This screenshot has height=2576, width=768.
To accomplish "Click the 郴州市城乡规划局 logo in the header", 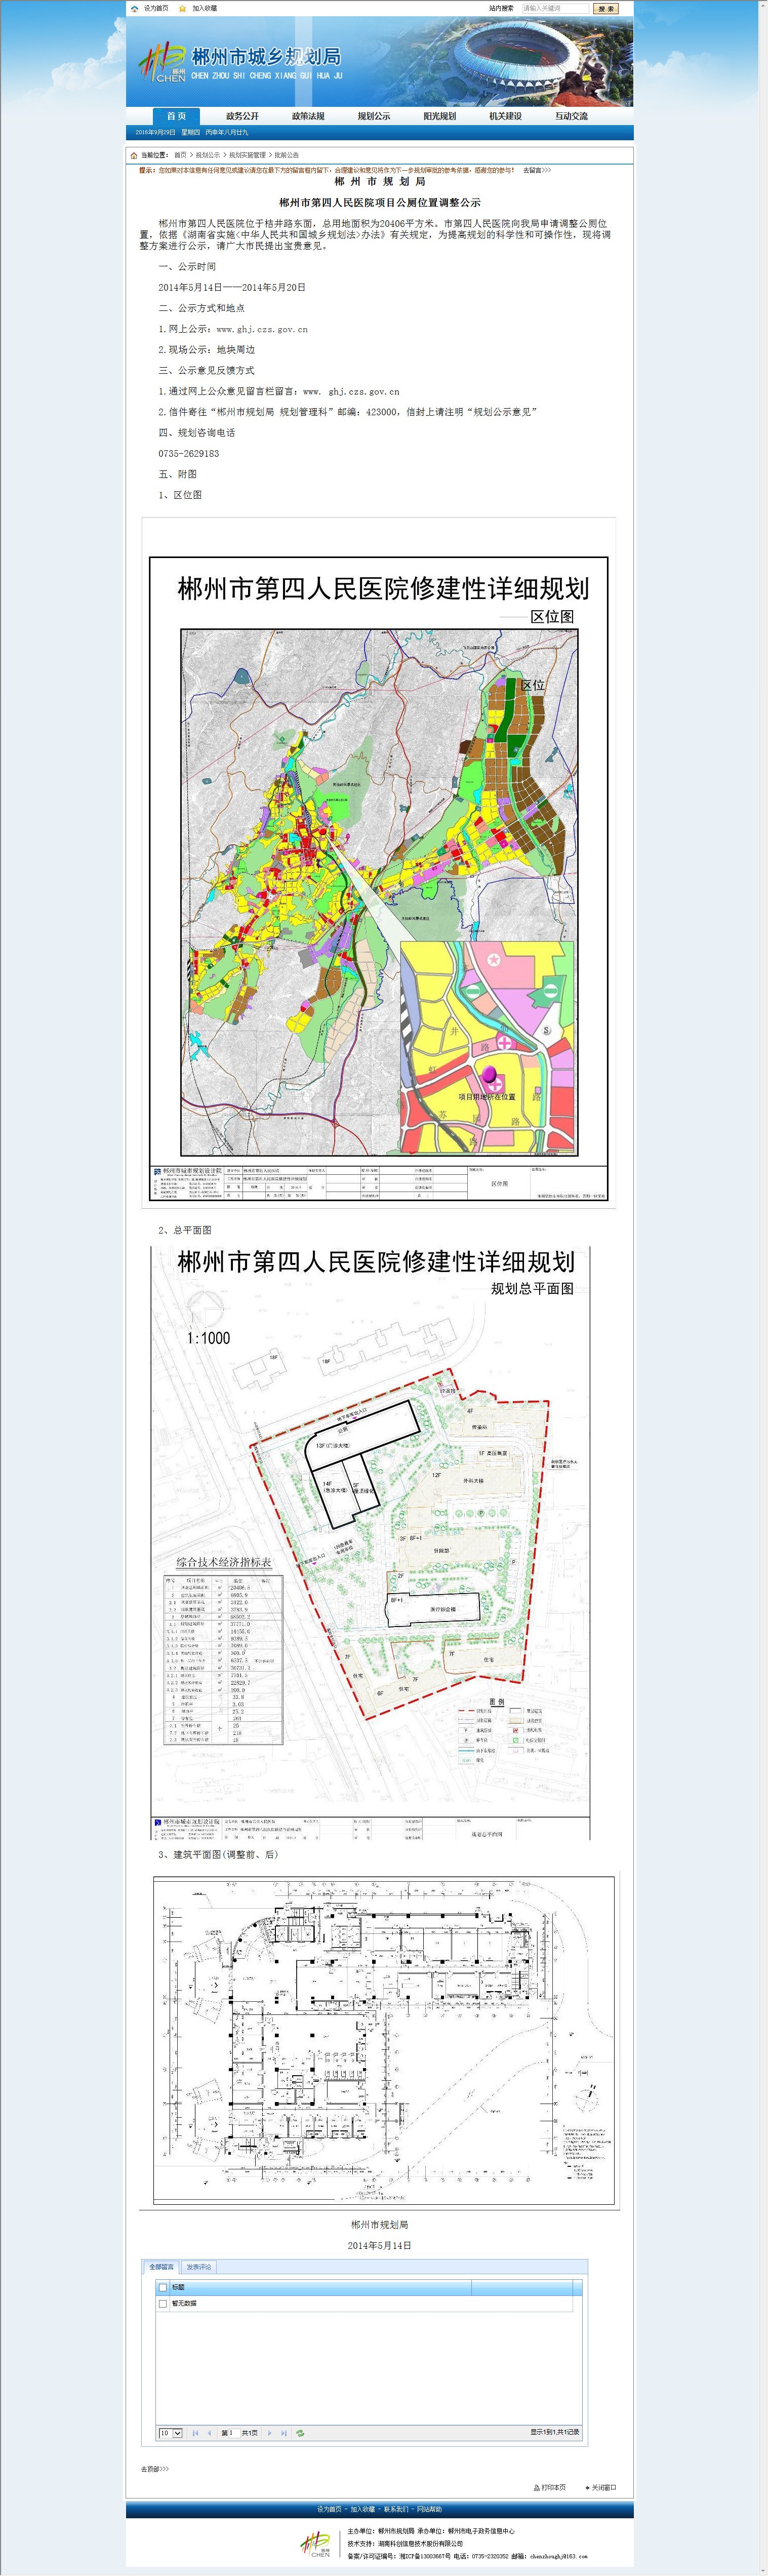I will click(240, 62).
